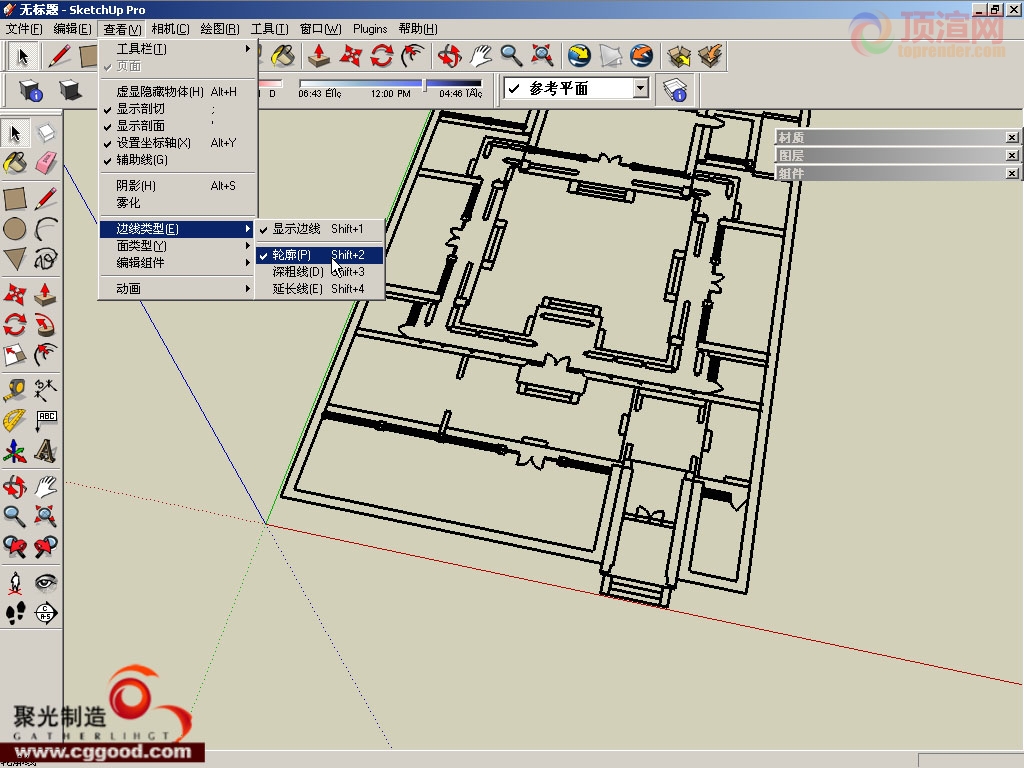Enable 延长线 extension option

pyautogui.click(x=319, y=289)
